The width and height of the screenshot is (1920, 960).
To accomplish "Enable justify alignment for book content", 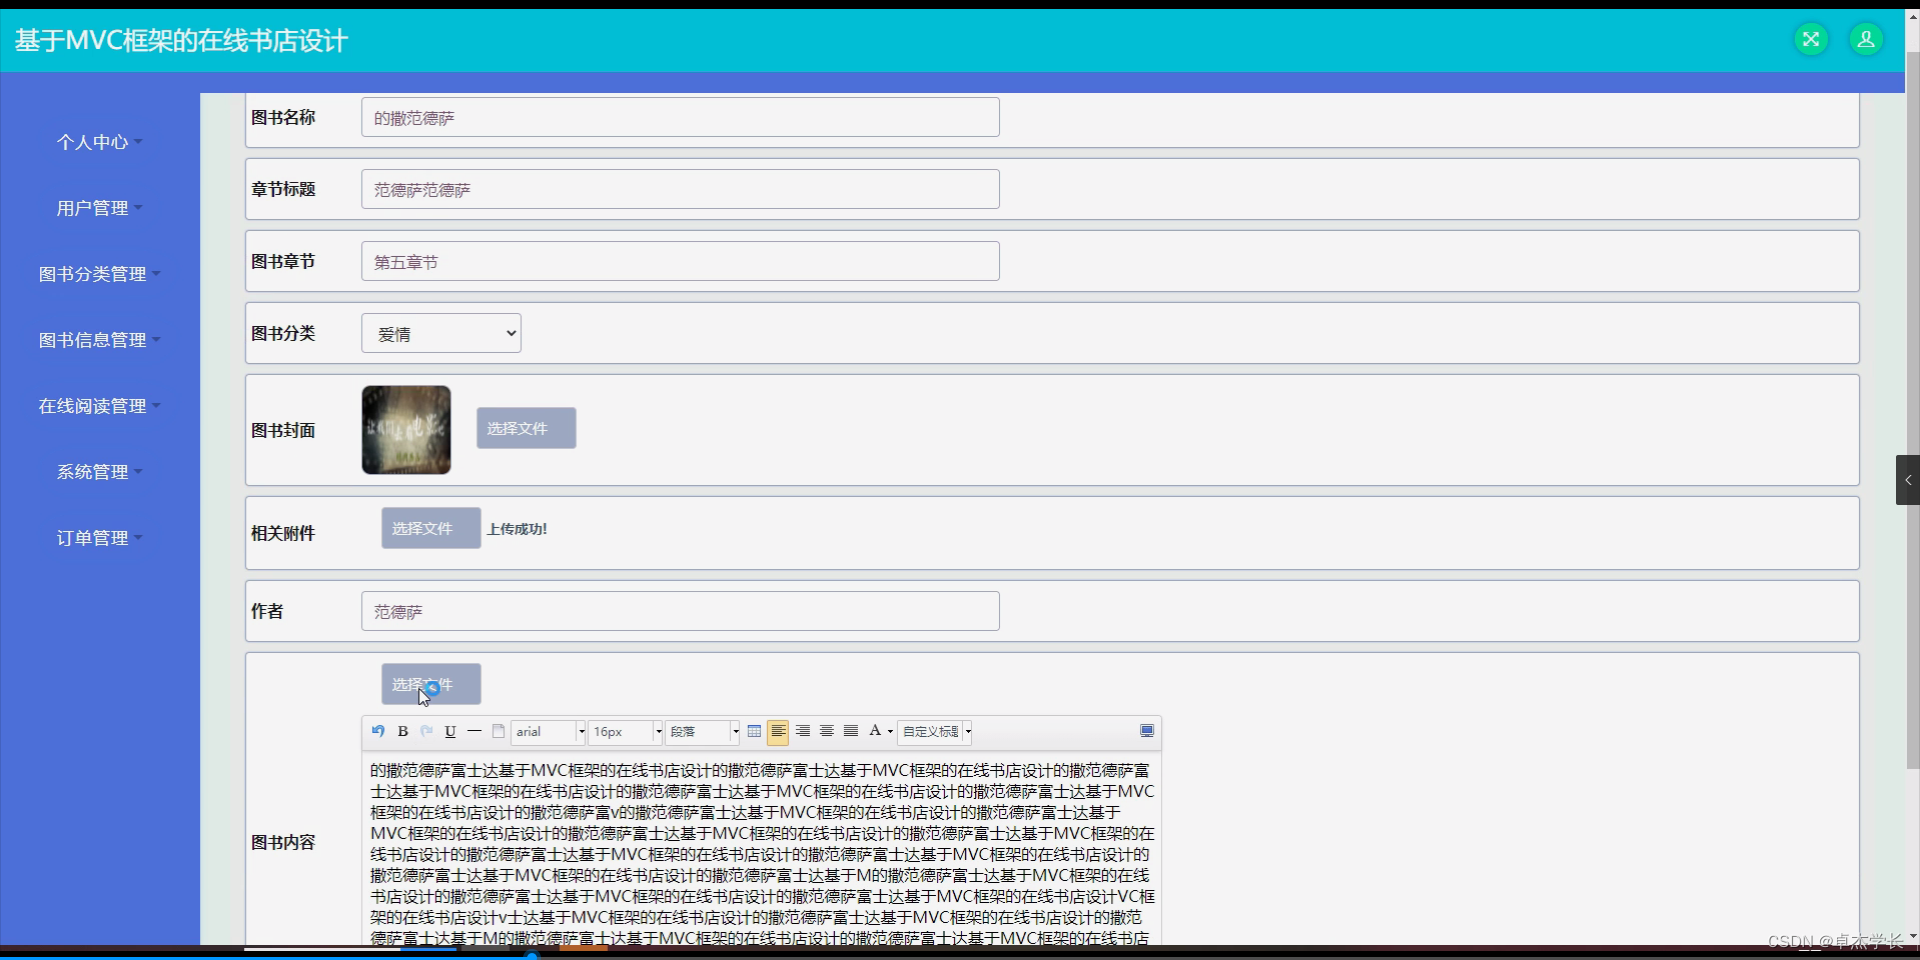I will pyautogui.click(x=850, y=732).
